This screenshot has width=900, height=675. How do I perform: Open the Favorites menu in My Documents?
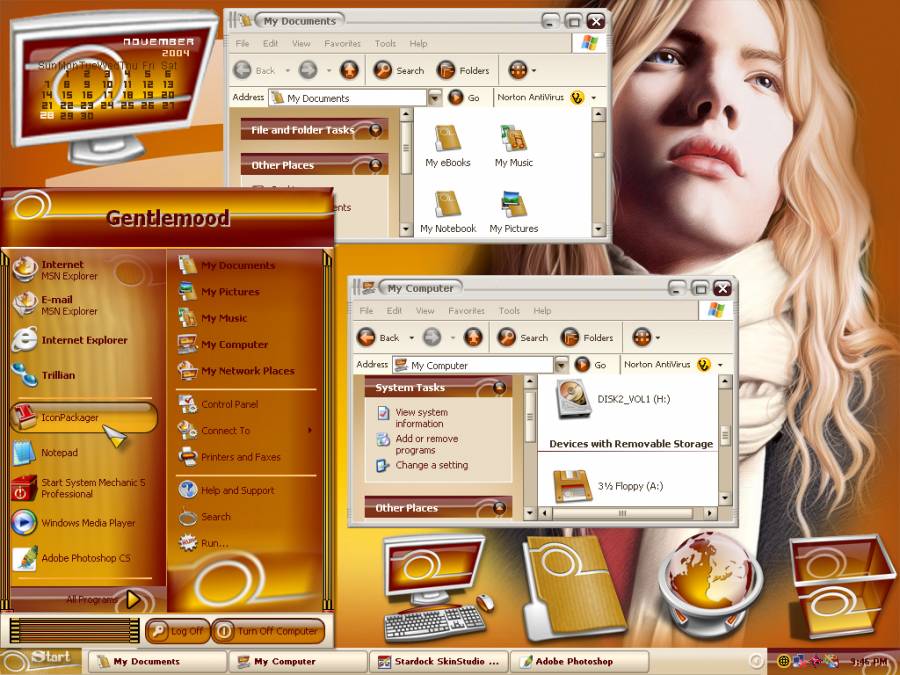pyautogui.click(x=342, y=44)
